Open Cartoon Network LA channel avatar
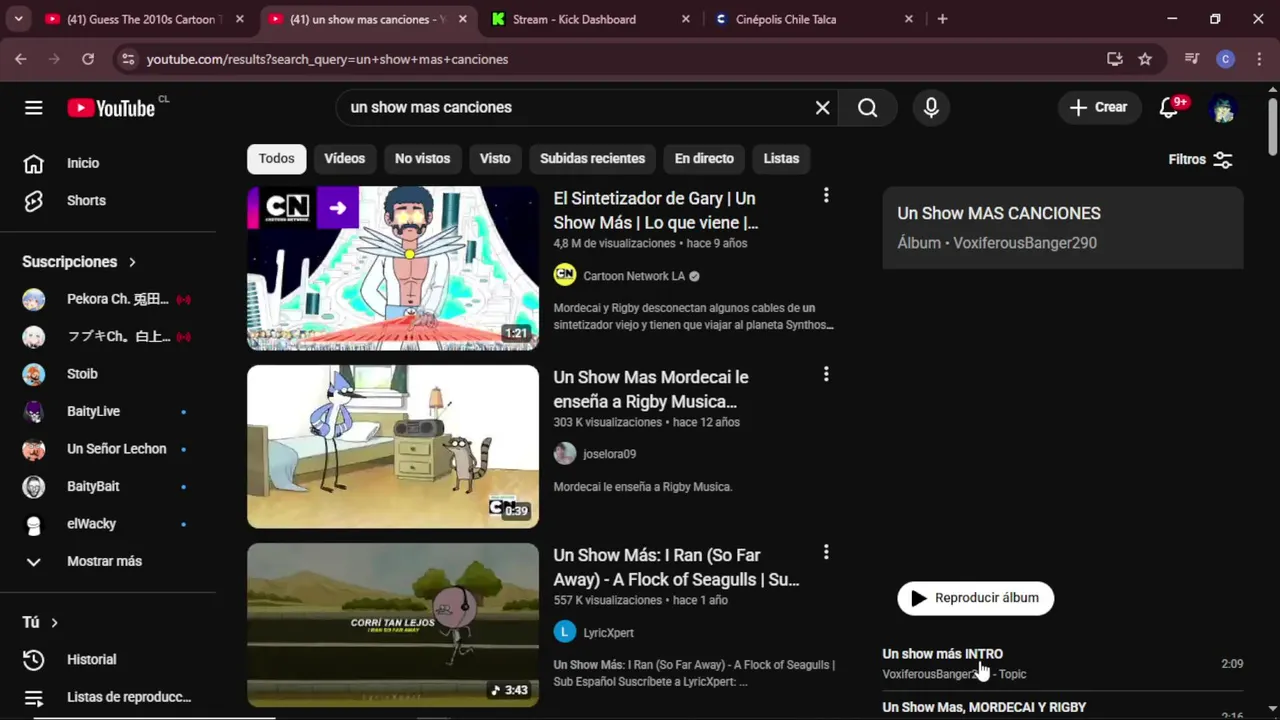 tap(565, 275)
